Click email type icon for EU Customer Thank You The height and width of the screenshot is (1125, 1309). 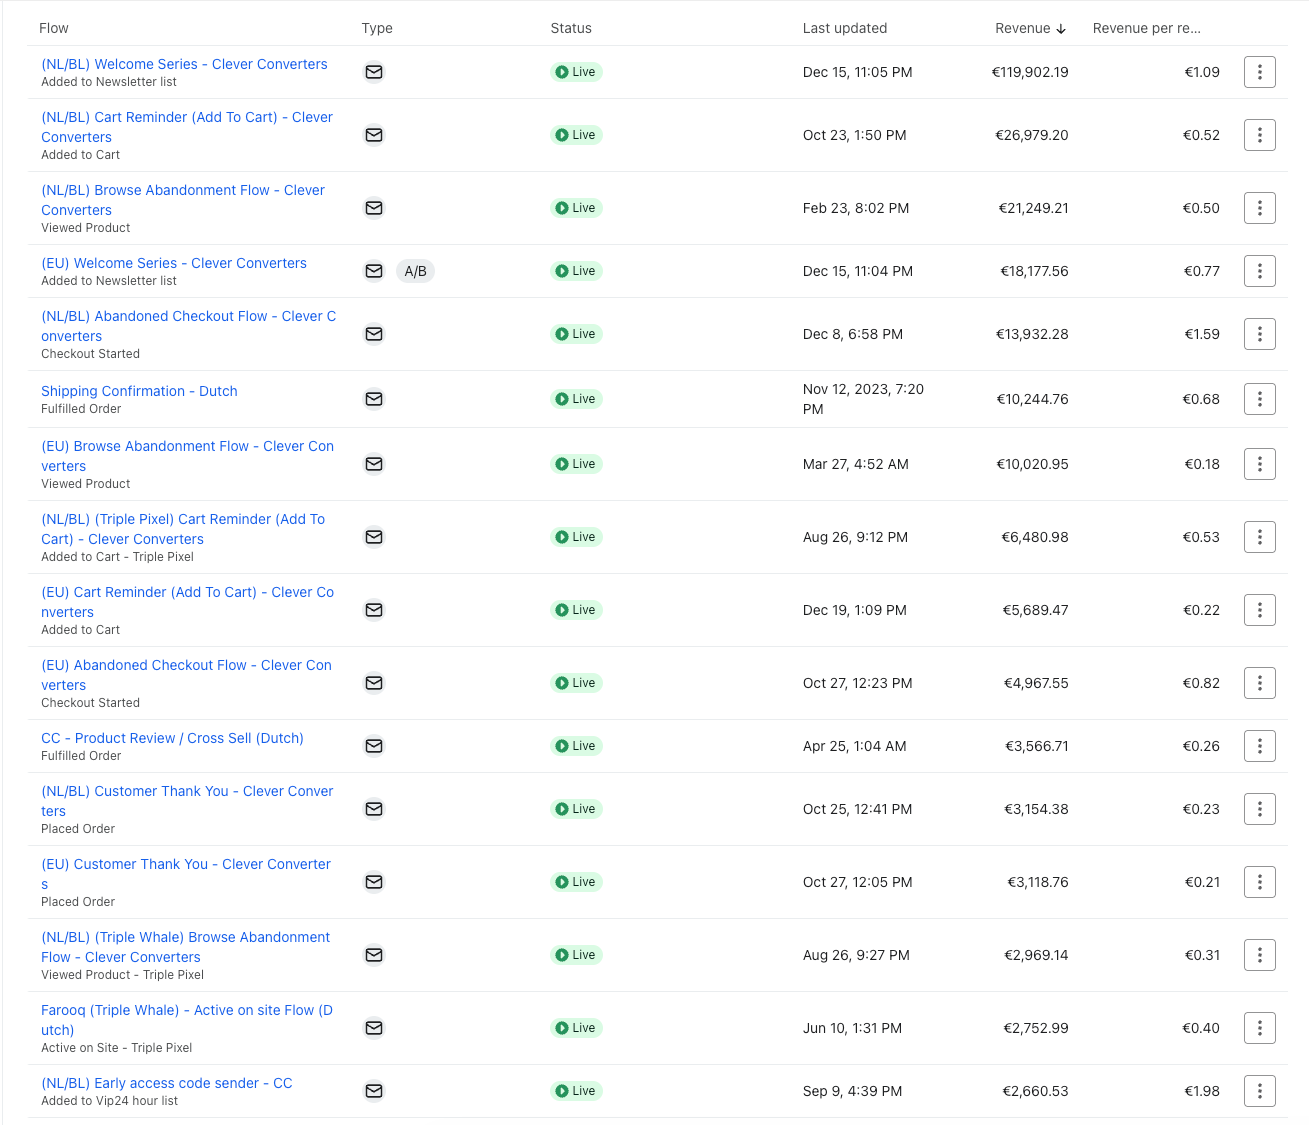(x=374, y=882)
